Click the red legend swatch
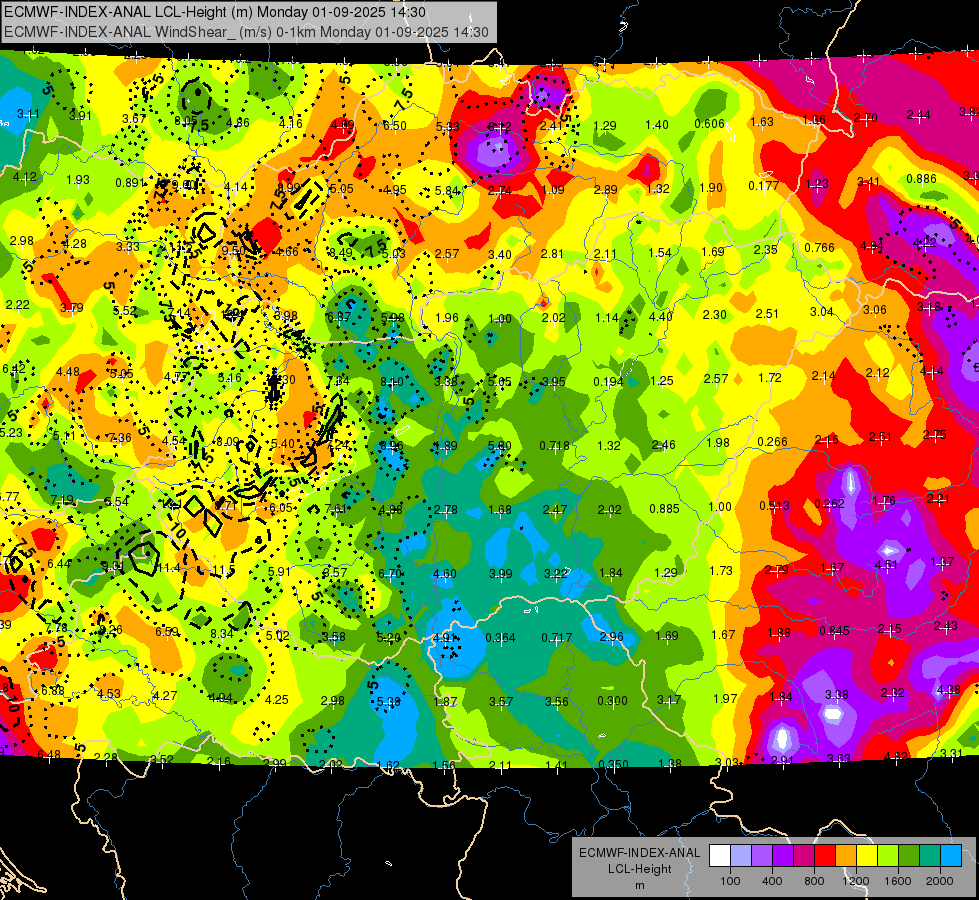The height and width of the screenshot is (900, 979). [x=825, y=856]
